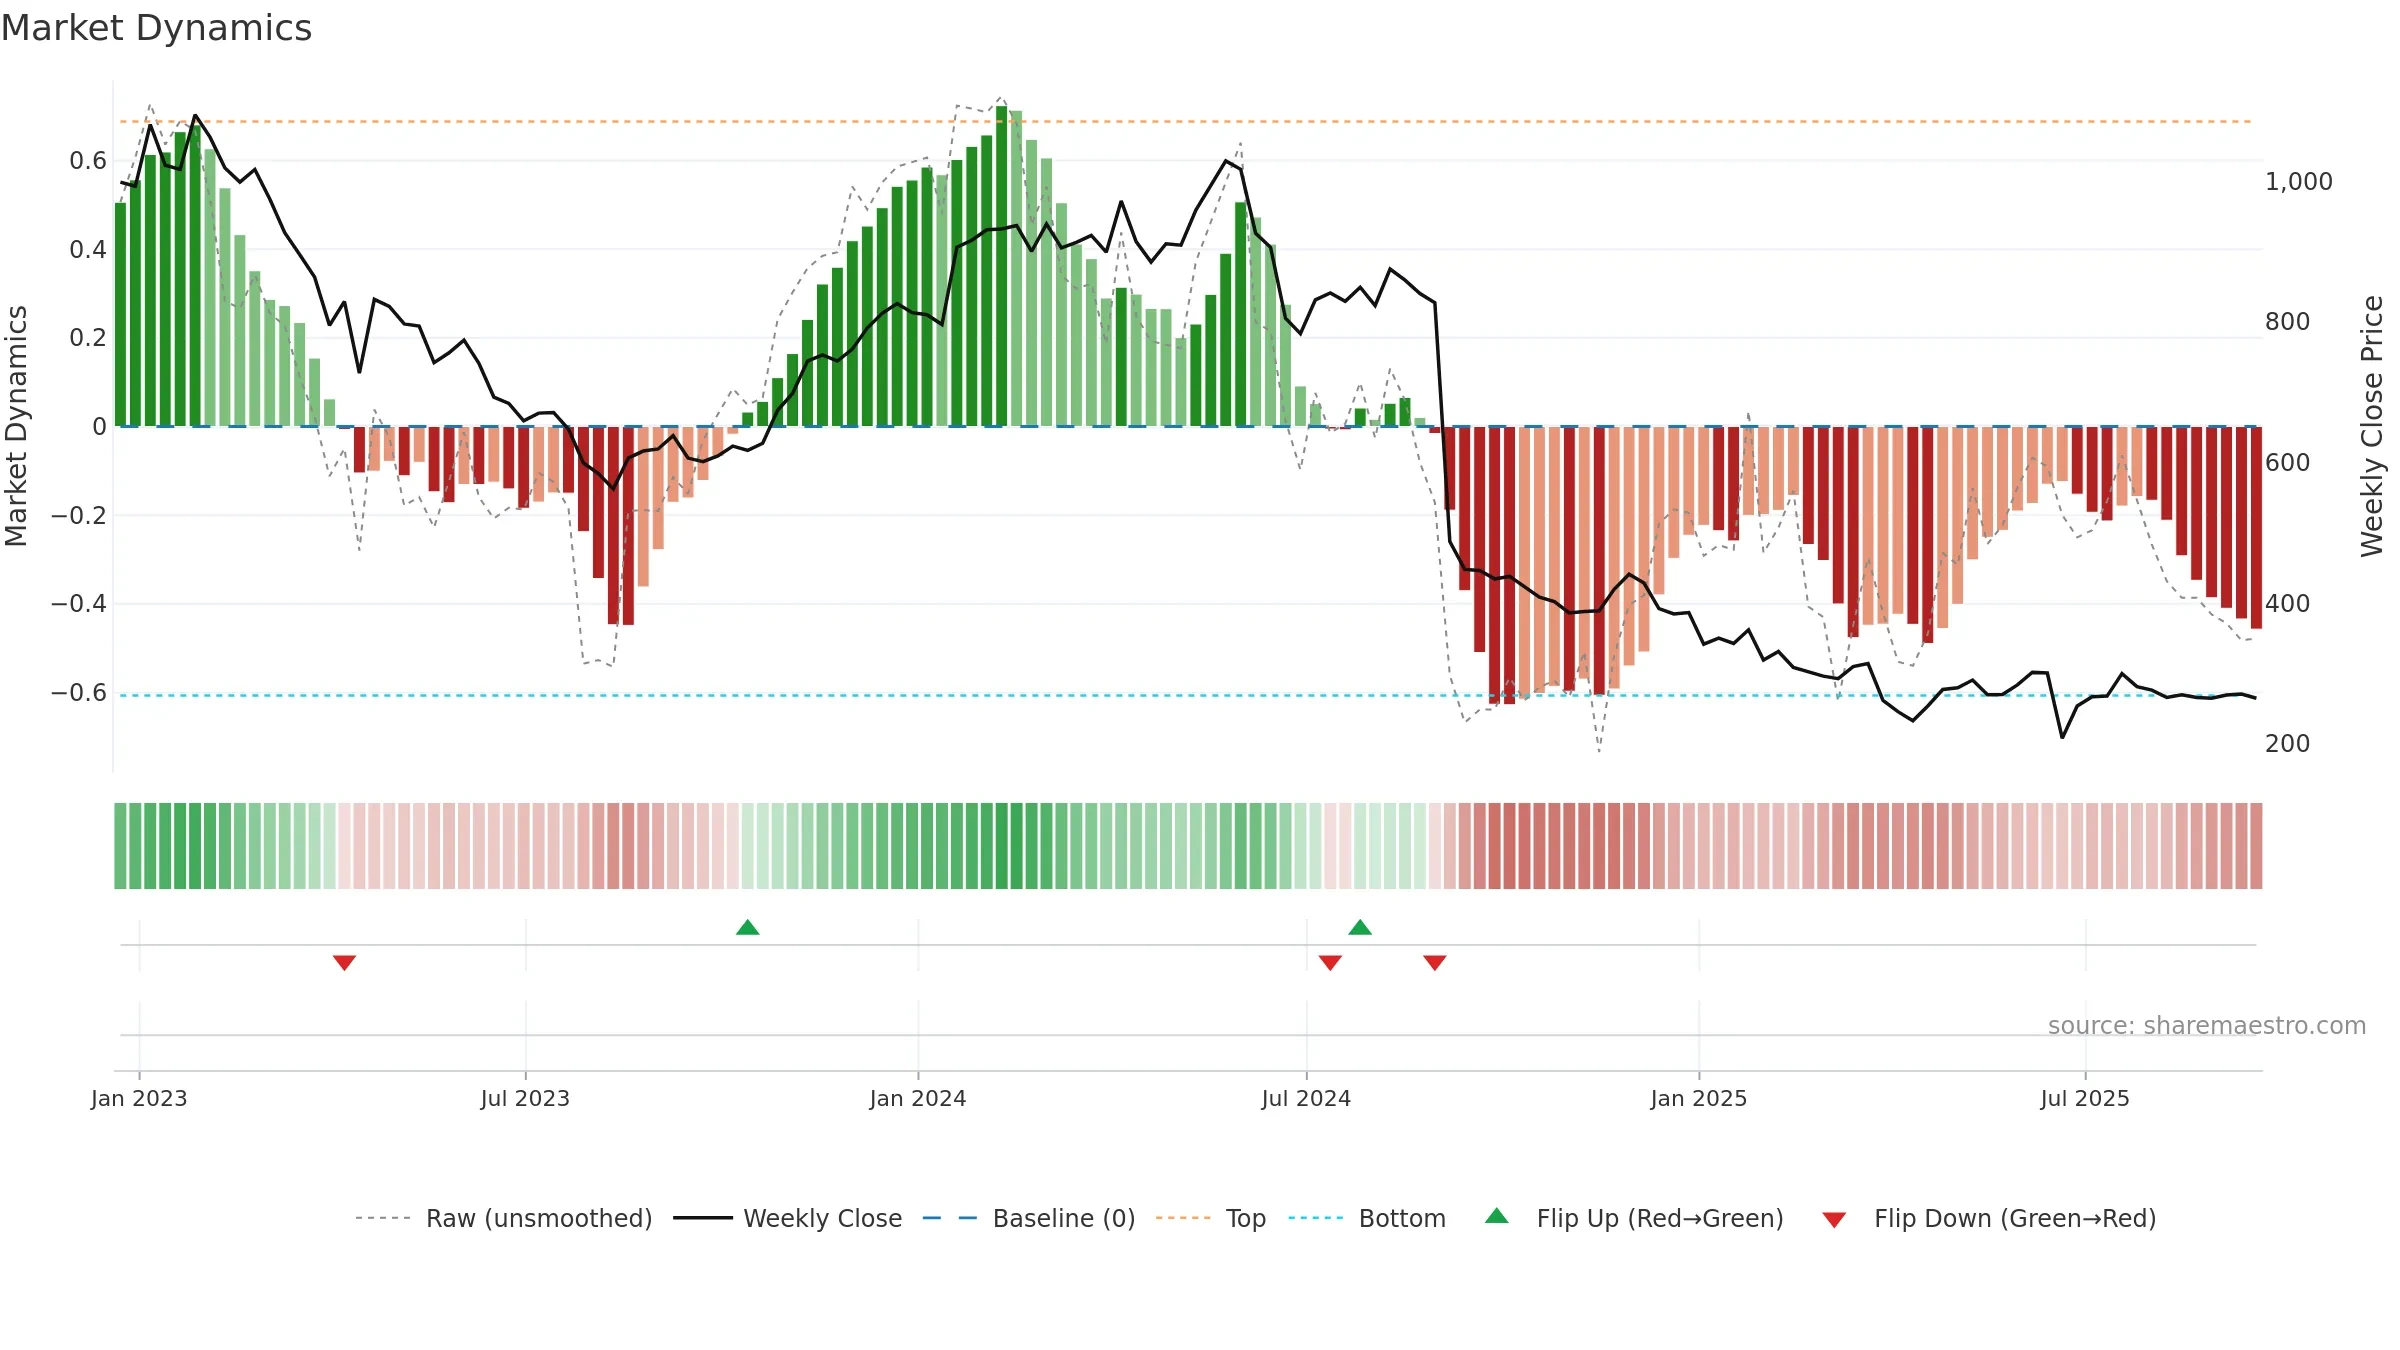Click the '−0.4' left axis label
This screenshot has height=1350, width=2400.
pos(79,603)
